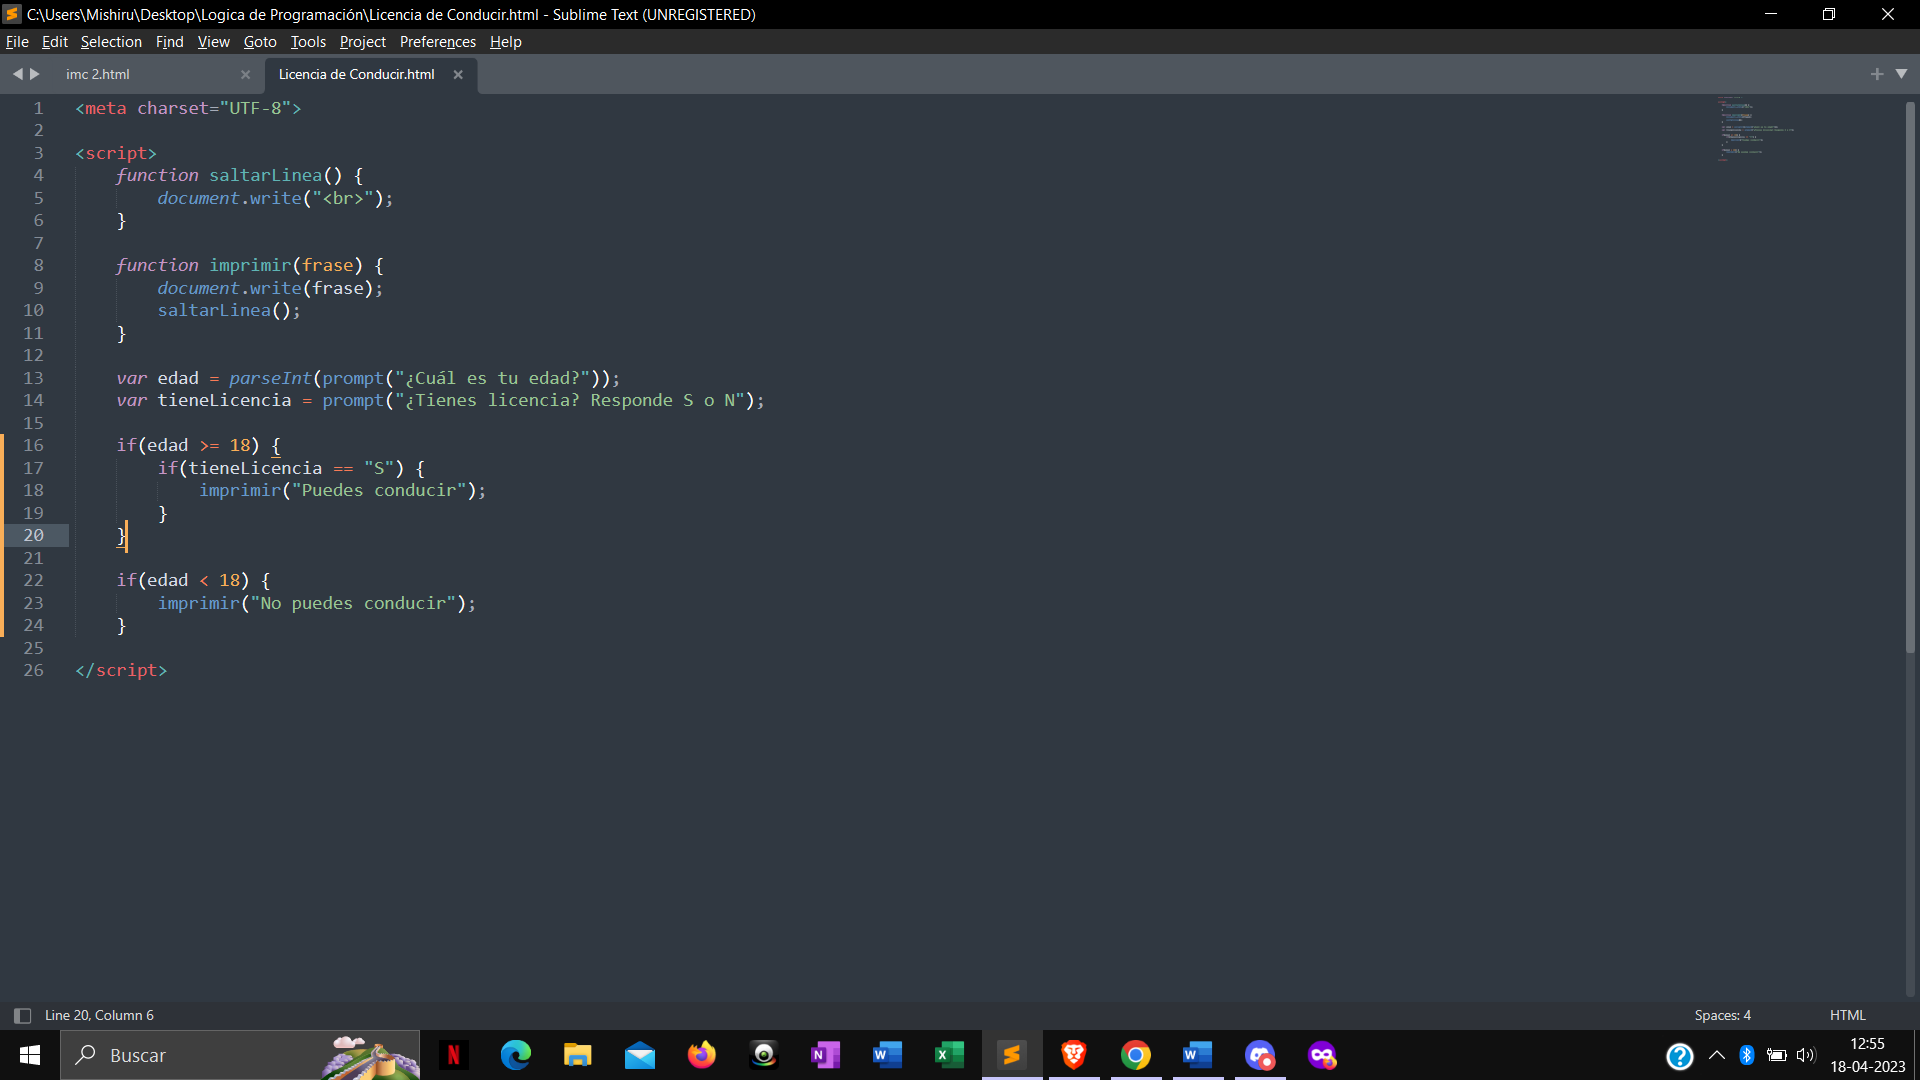This screenshot has width=1920, height=1080.
Task: Click the <meta charset> tag text
Action: point(188,108)
